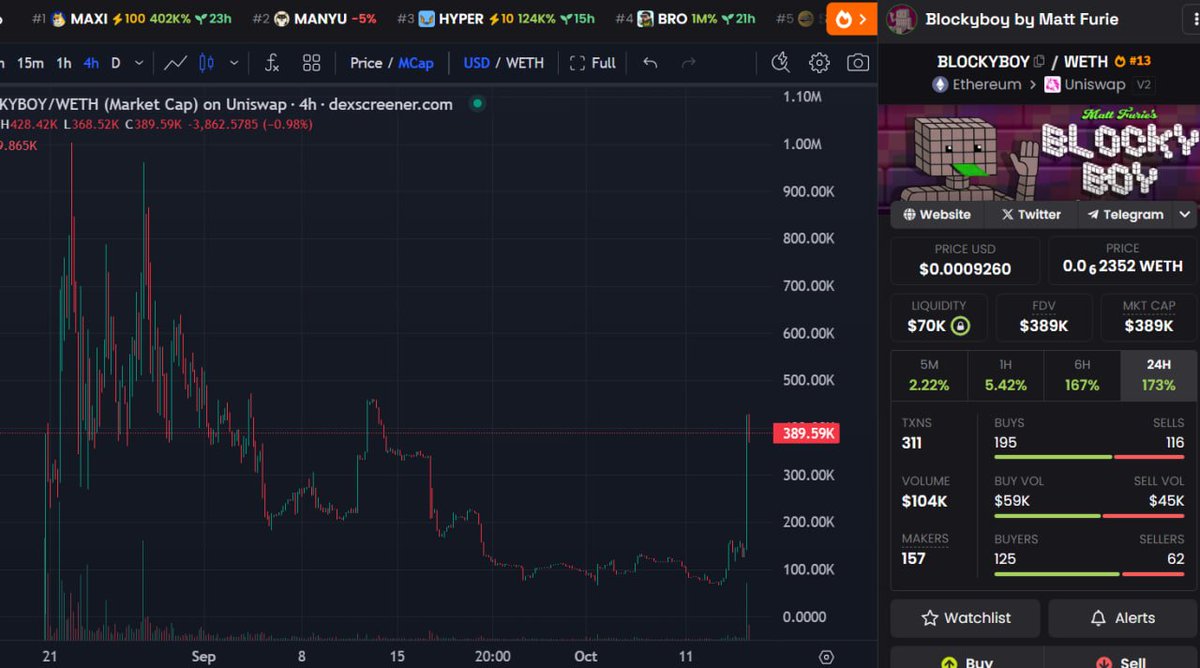Click the Blockyboy token avatar

point(902,19)
